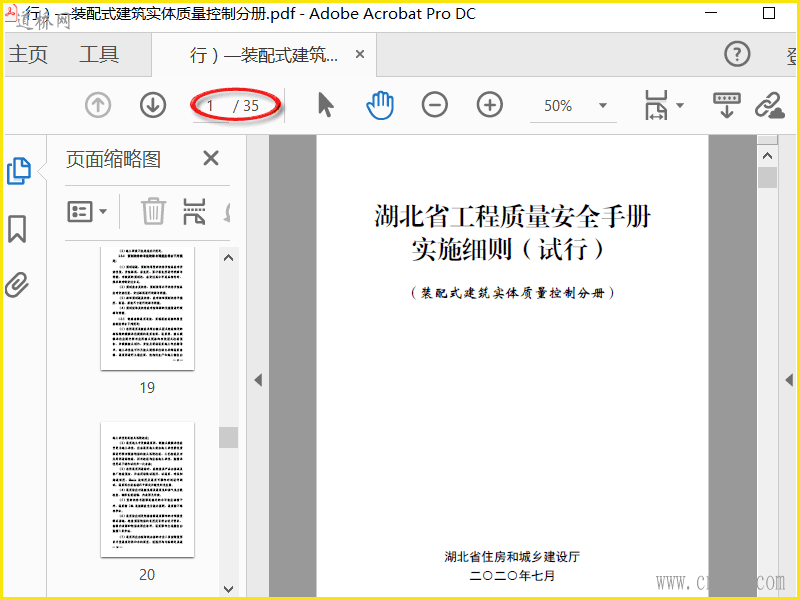Minimize the Acrobat window

pos(711,13)
